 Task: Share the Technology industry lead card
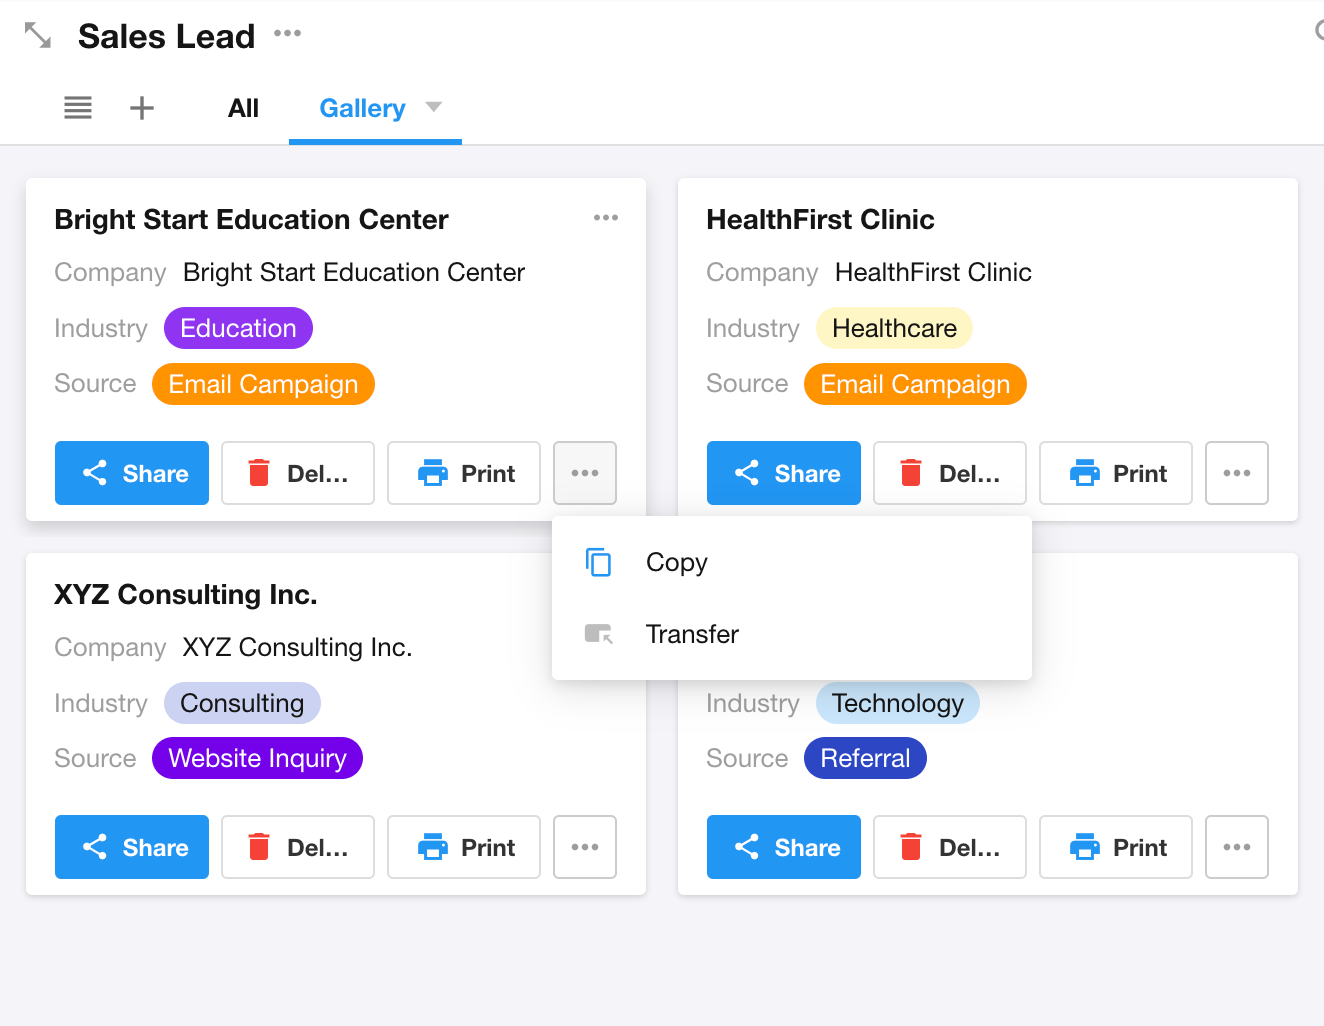pos(784,847)
